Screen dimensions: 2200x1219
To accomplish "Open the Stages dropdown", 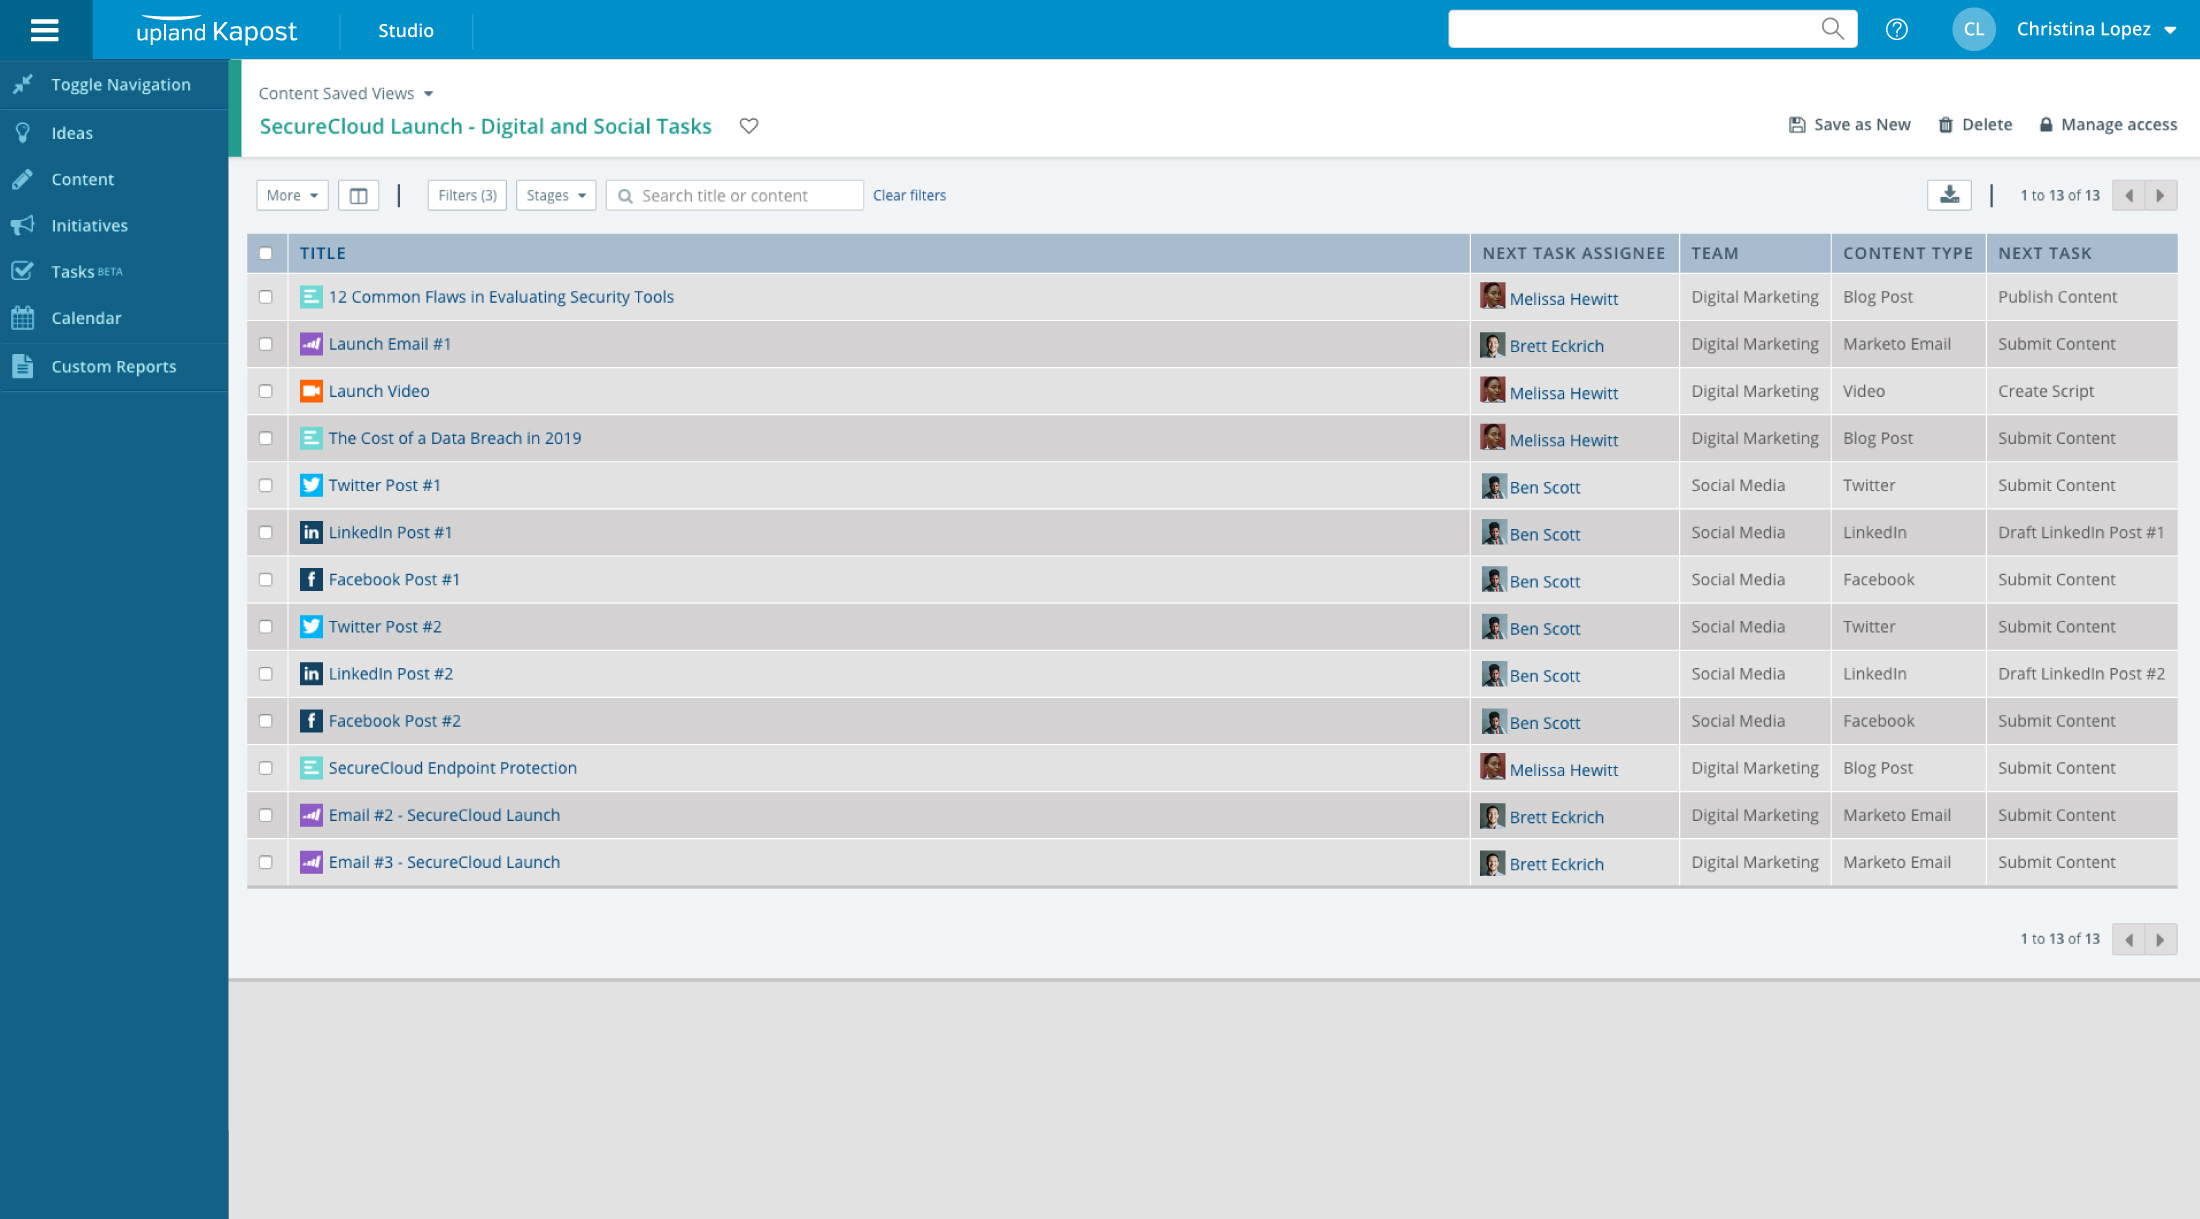I will [556, 195].
